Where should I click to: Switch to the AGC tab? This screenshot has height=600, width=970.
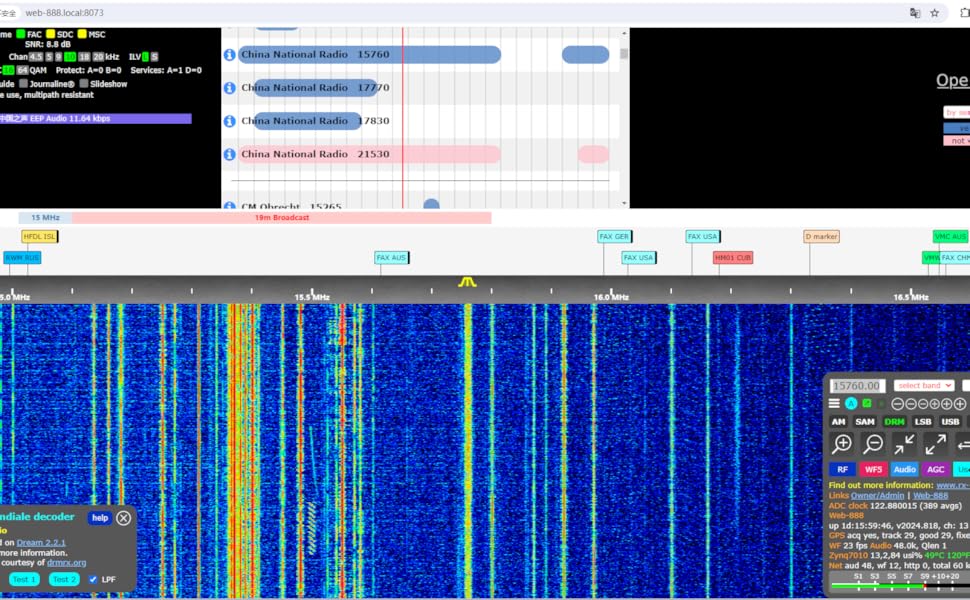click(935, 469)
